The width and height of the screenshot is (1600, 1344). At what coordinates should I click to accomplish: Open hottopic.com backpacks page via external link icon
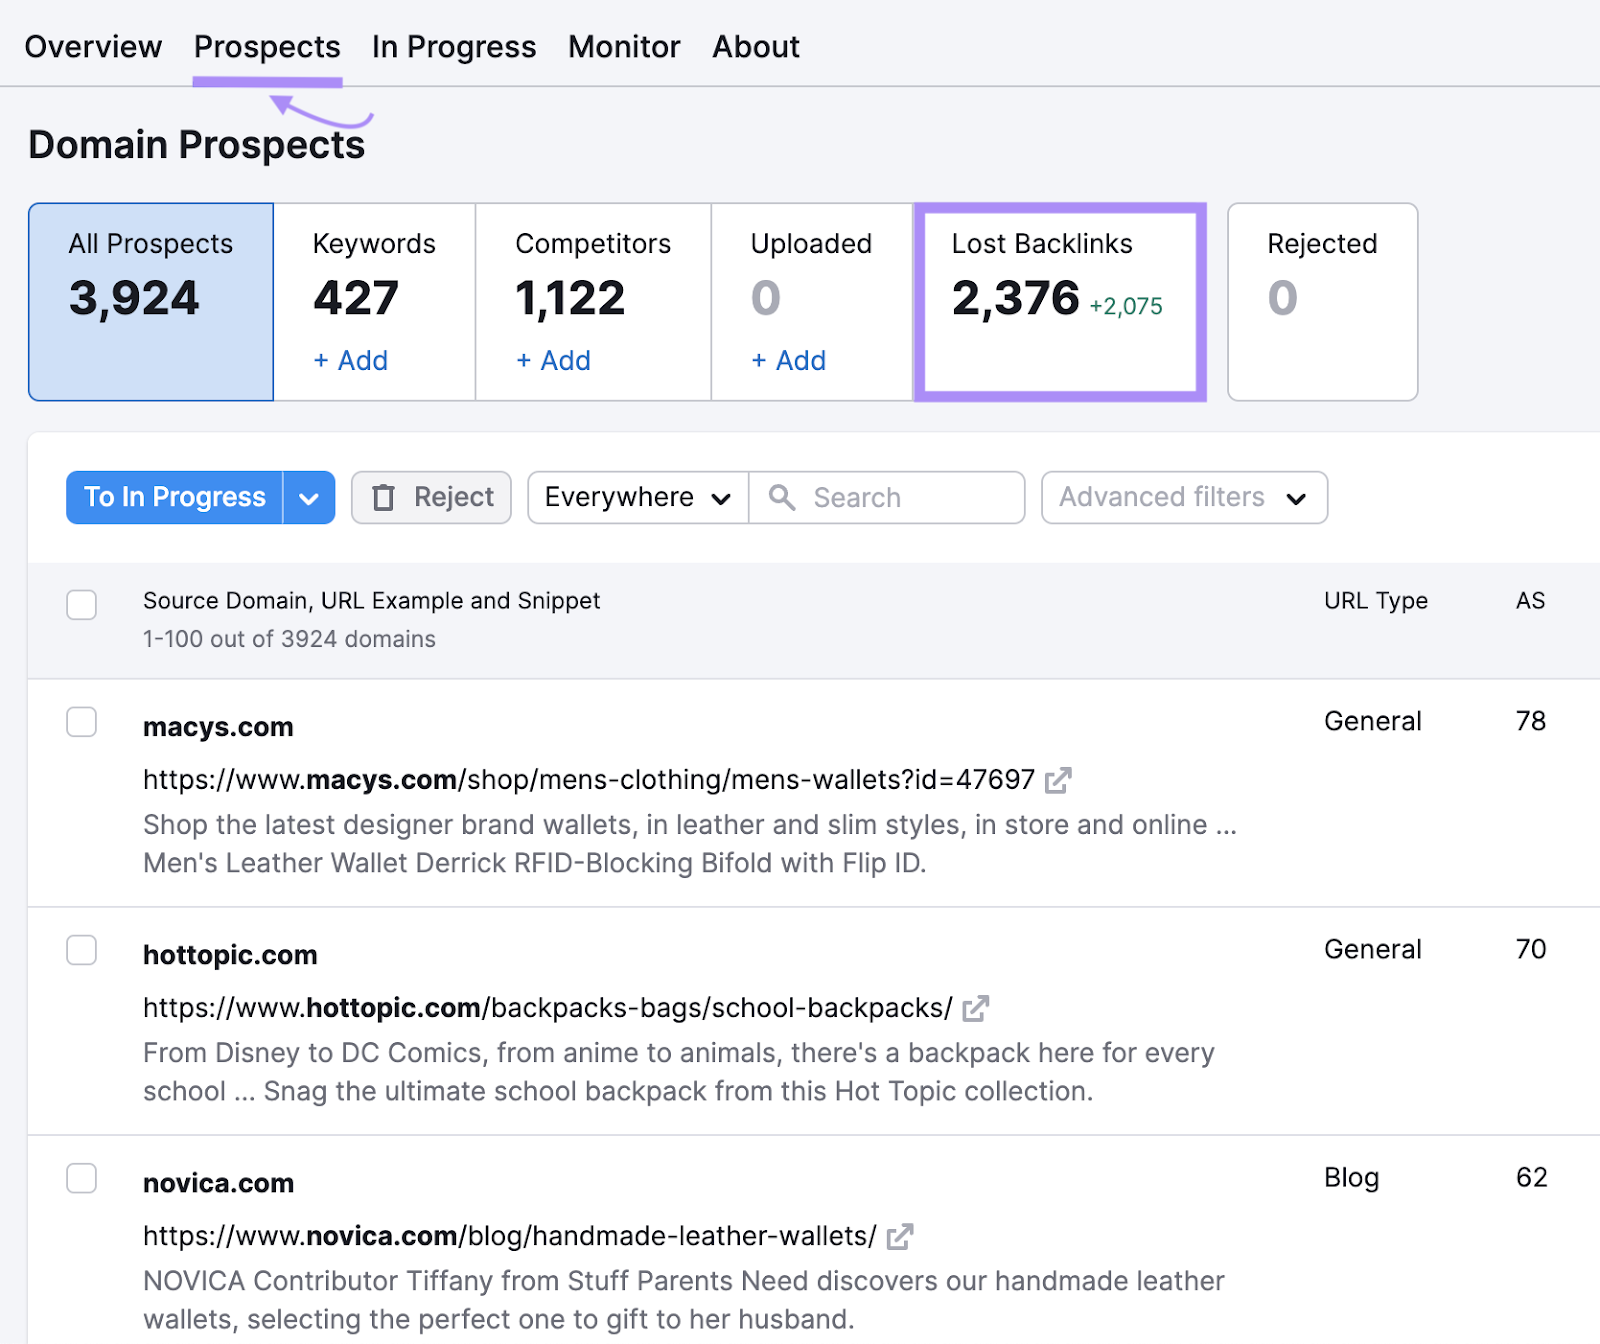click(x=977, y=1008)
